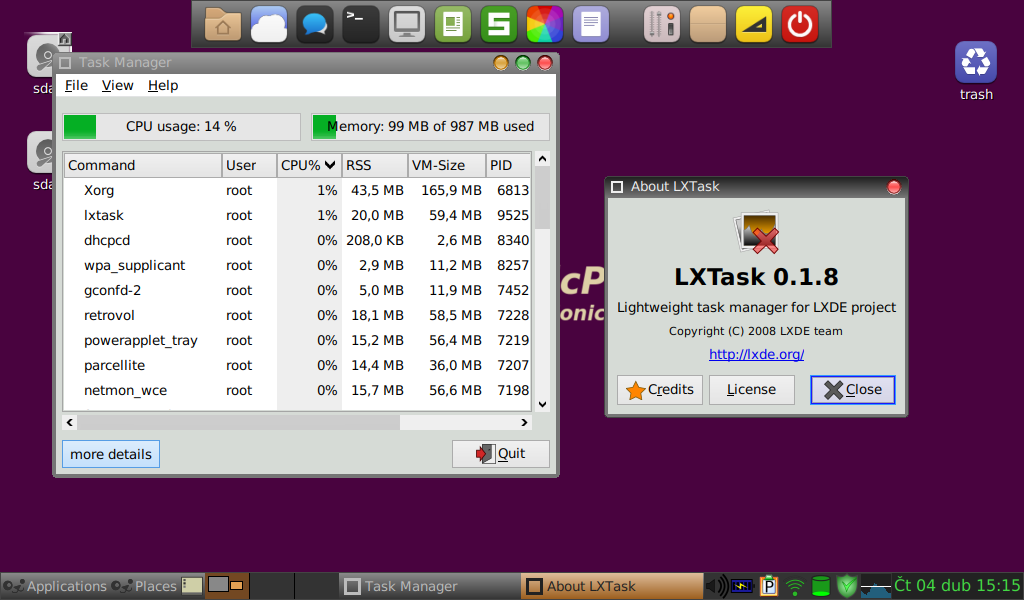Open the purple notes app in the dock
Screen dimensions: 1024x600
pyautogui.click(x=590, y=23)
